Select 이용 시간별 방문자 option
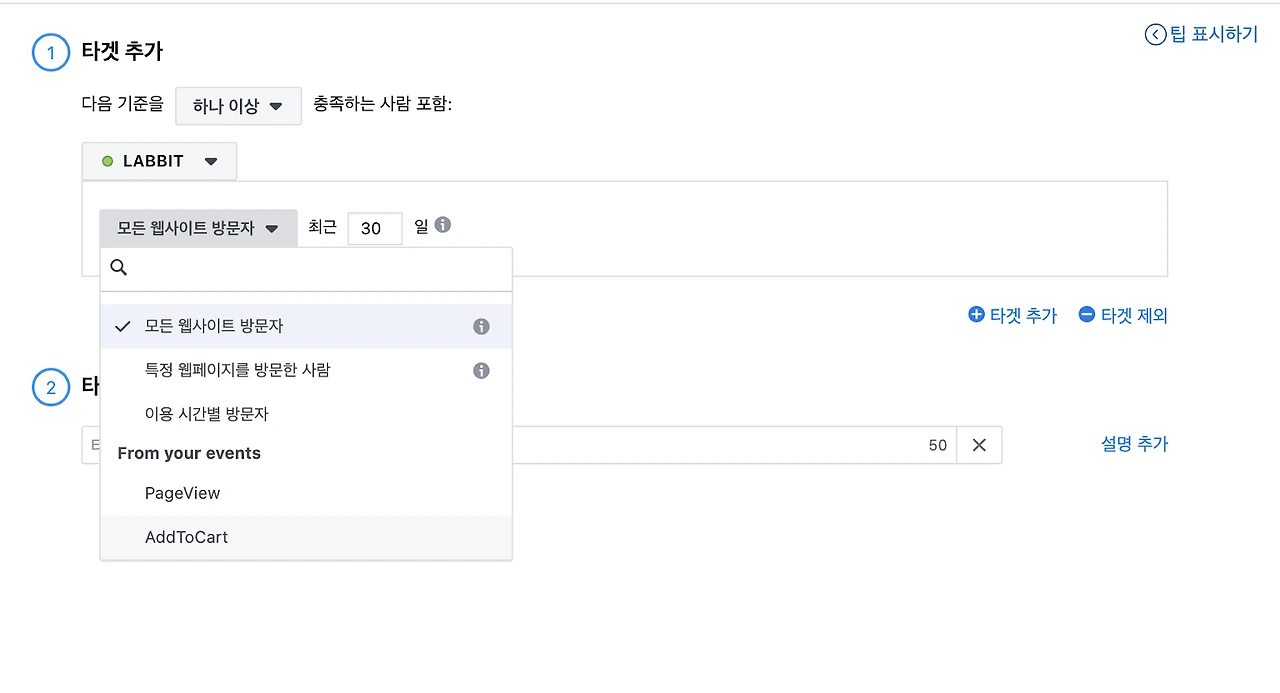Screen dimensions: 1280x693 click(x=206, y=414)
